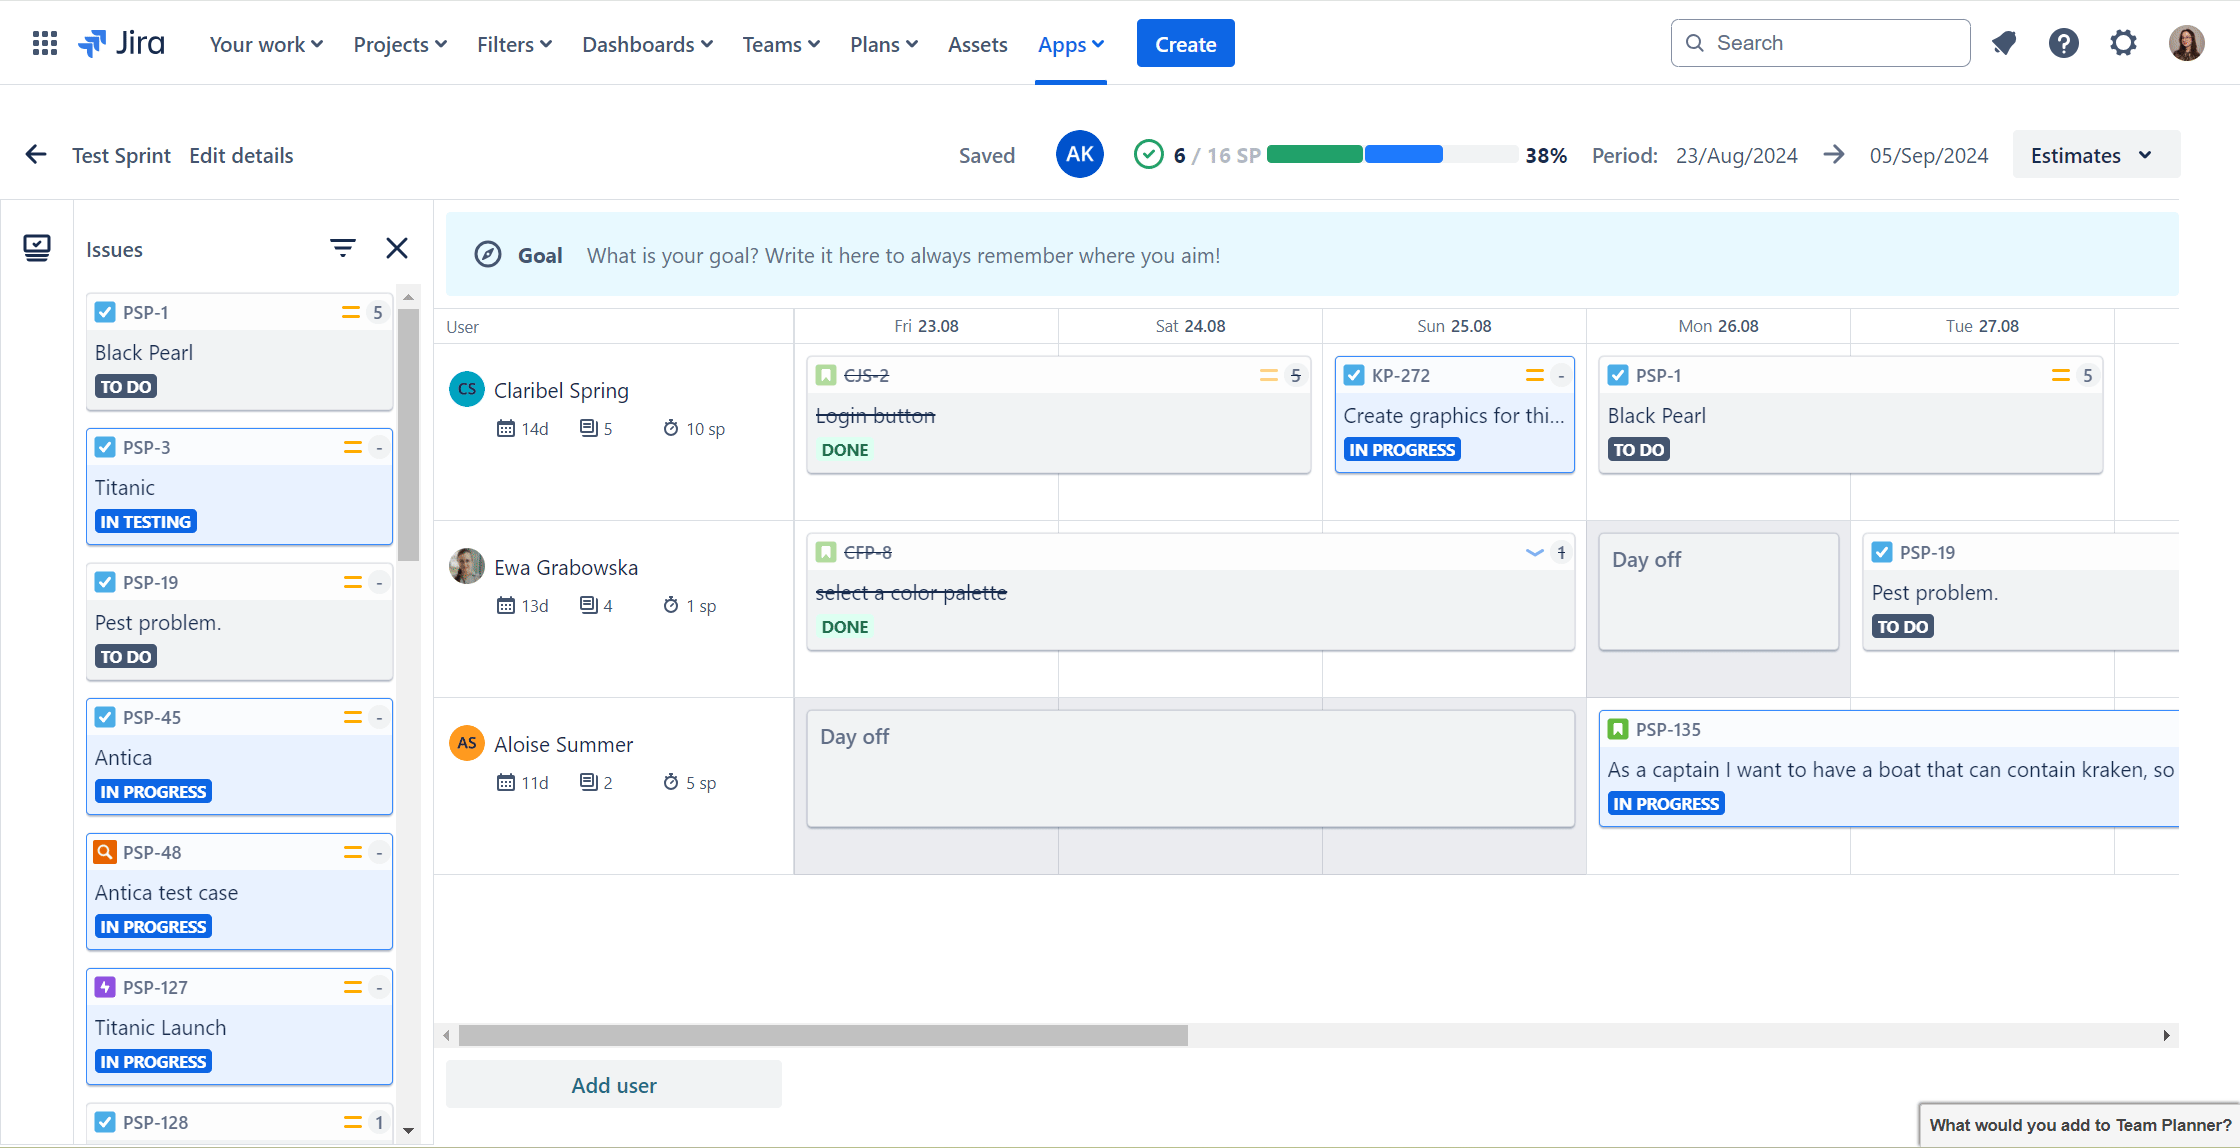Click the PSP-1 task checkbox in Issues list
Viewport: 2240px width, 1148px height.
click(x=105, y=312)
